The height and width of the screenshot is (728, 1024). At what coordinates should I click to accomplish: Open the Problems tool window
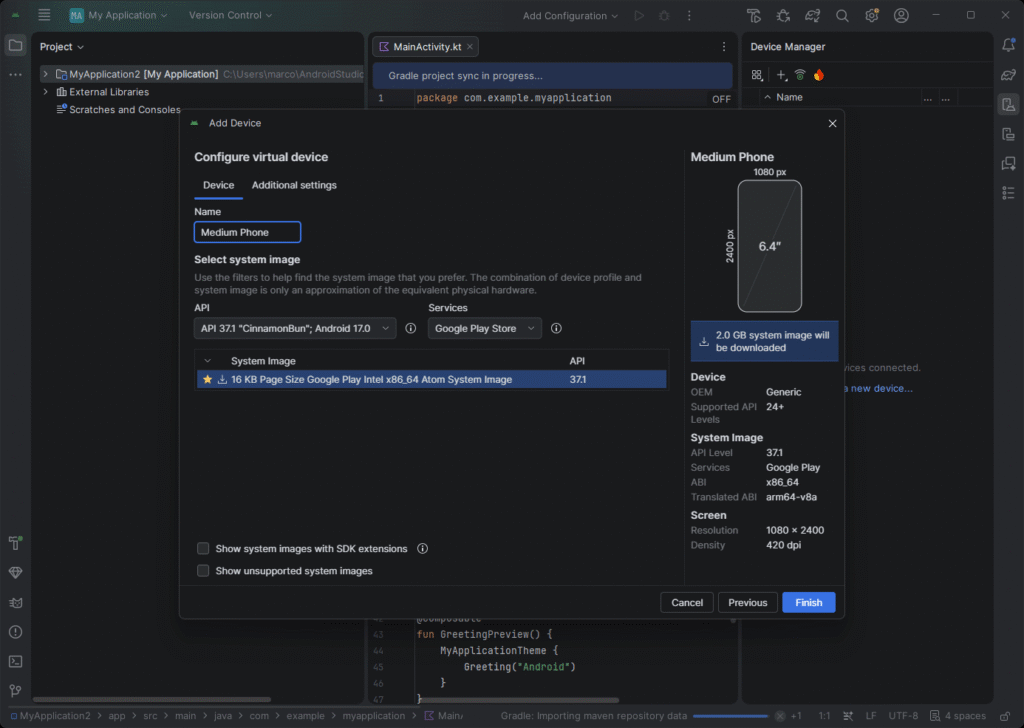(15, 632)
